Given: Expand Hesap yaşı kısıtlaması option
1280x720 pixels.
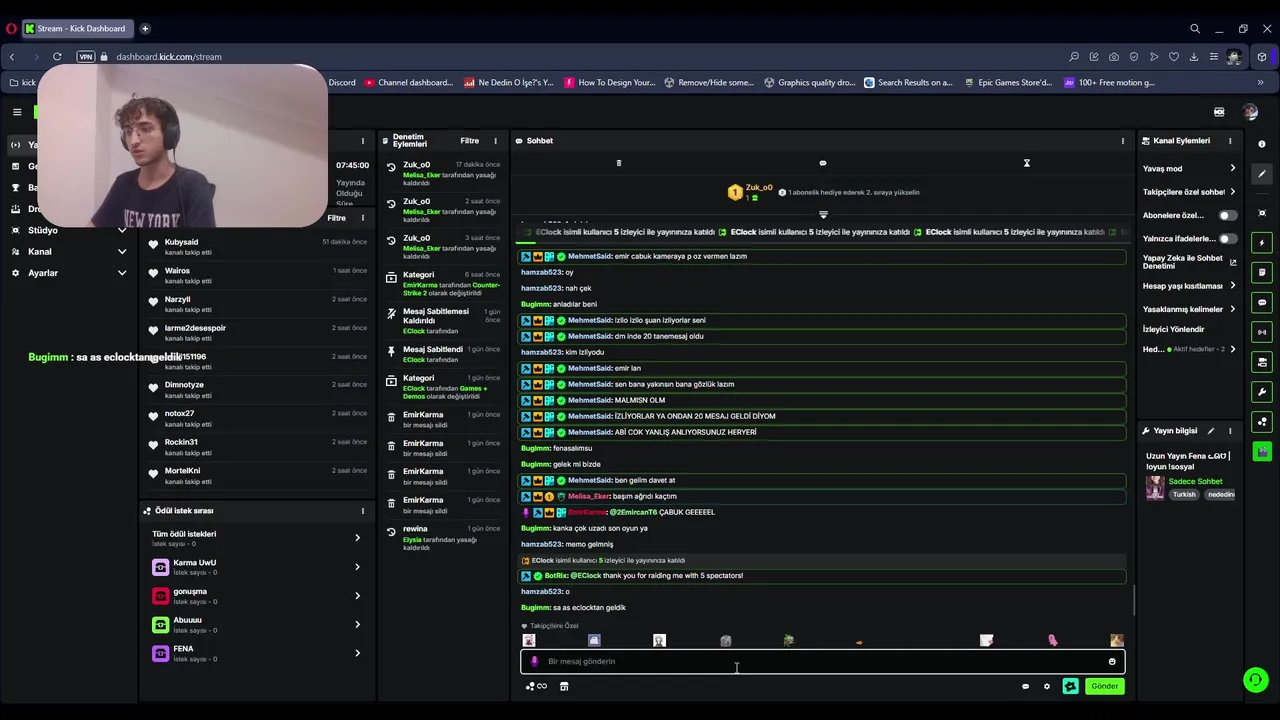Looking at the screenshot, I should point(1189,286).
